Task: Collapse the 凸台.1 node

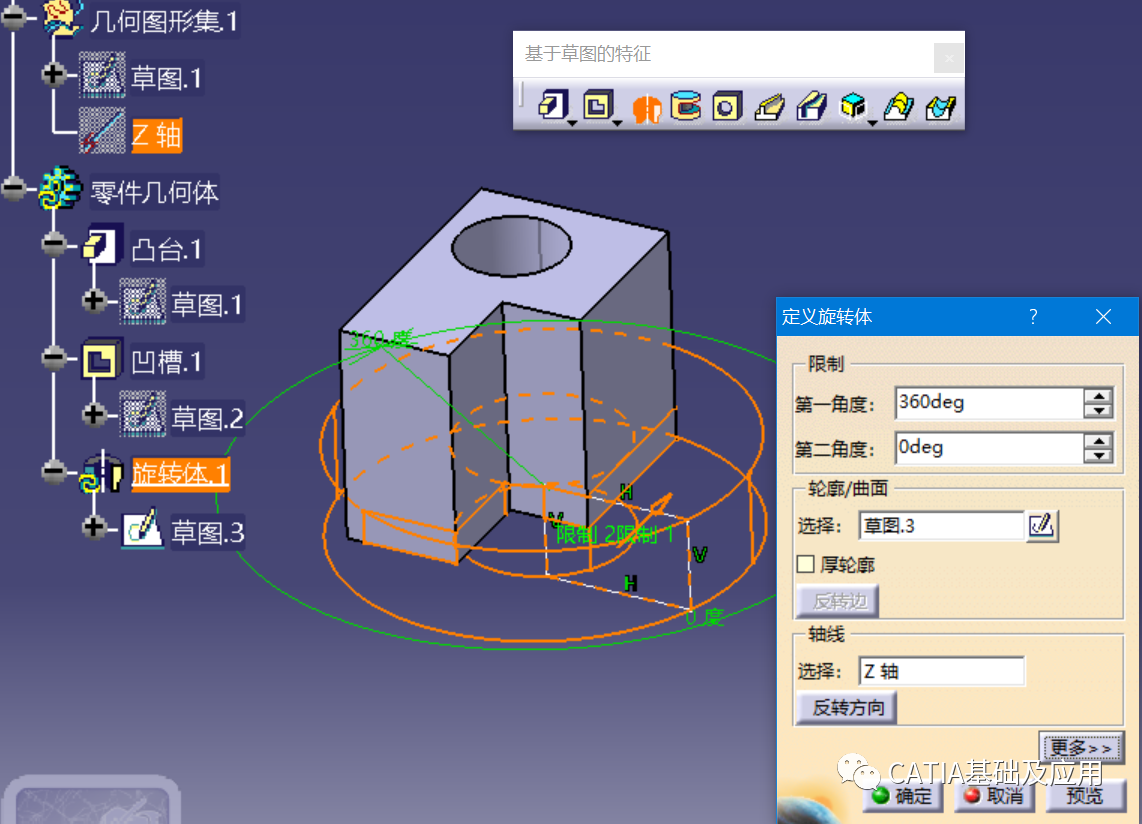Action: tap(55, 244)
